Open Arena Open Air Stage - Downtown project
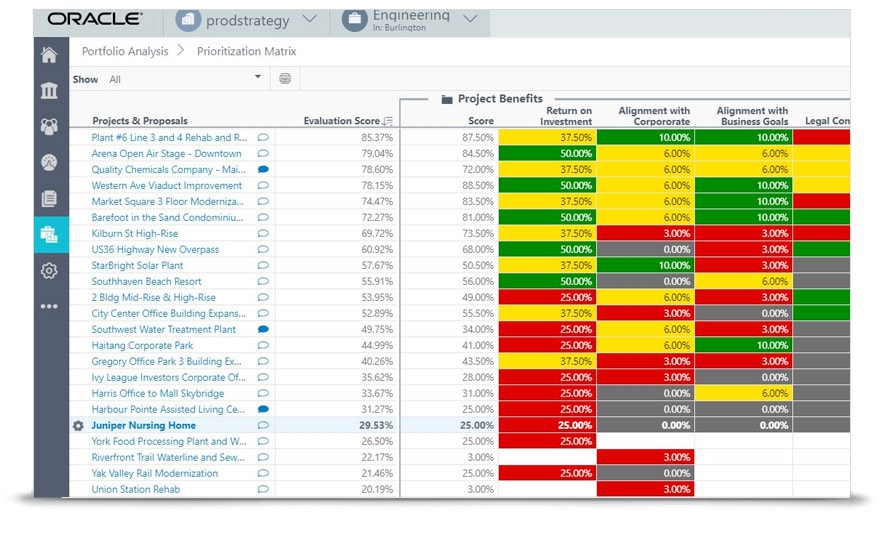 tap(166, 154)
